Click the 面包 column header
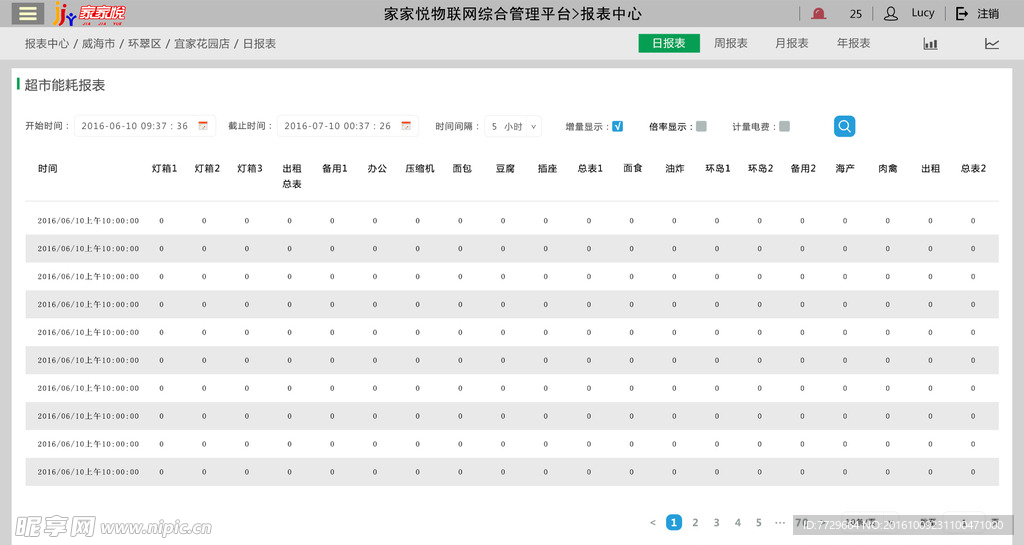The height and width of the screenshot is (545, 1024). pyautogui.click(x=462, y=168)
